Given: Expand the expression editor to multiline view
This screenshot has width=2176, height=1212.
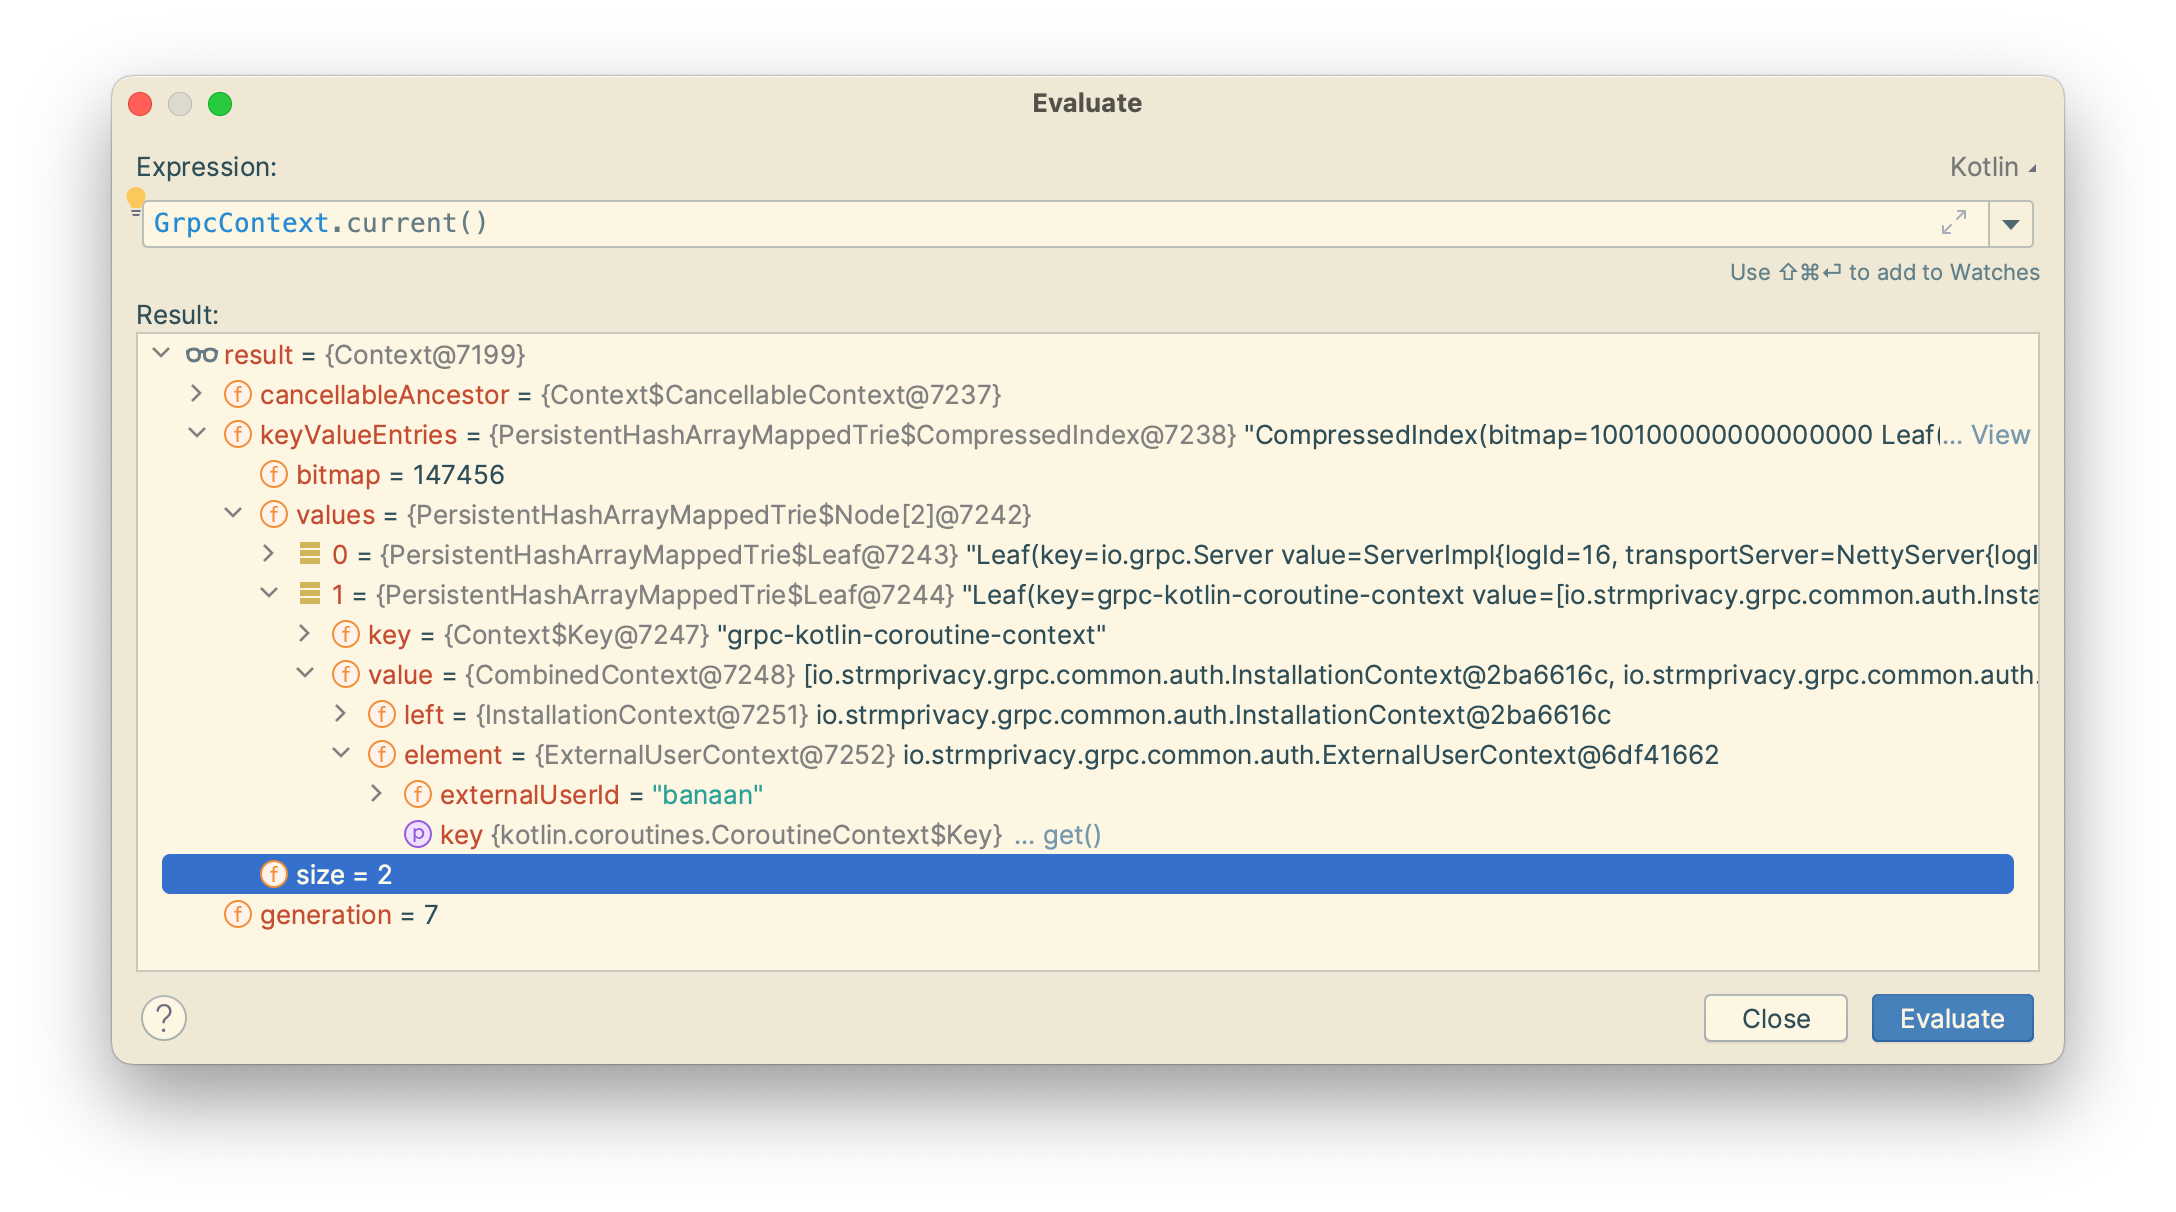Looking at the screenshot, I should (x=1955, y=223).
